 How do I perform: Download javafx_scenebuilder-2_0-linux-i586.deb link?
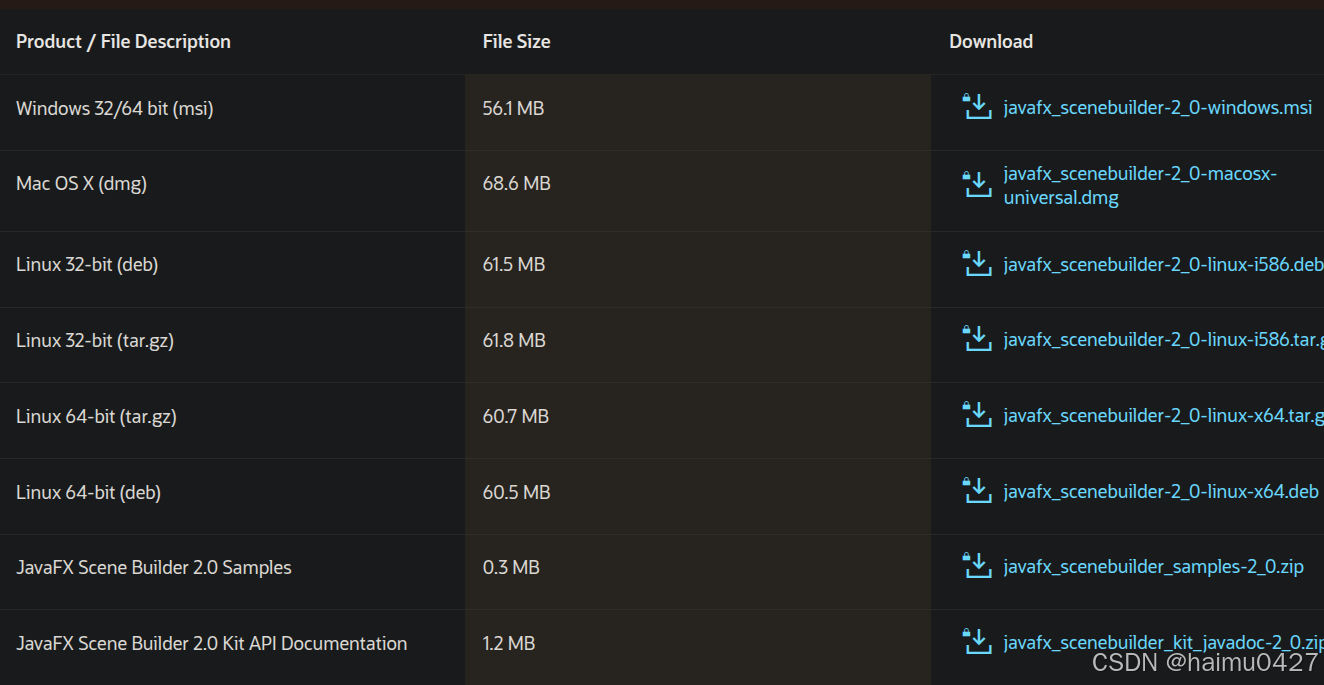point(1164,265)
